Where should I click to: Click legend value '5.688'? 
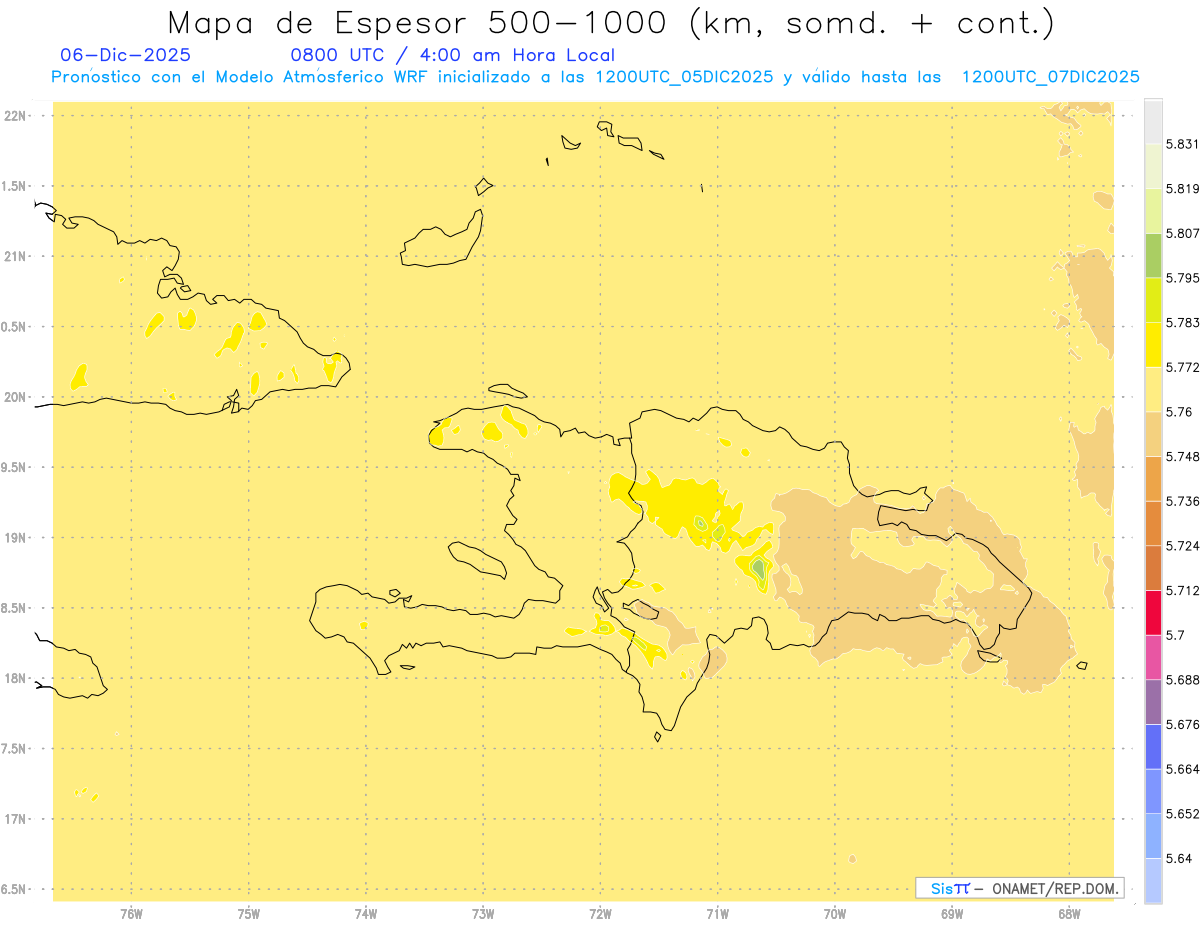click(1183, 680)
